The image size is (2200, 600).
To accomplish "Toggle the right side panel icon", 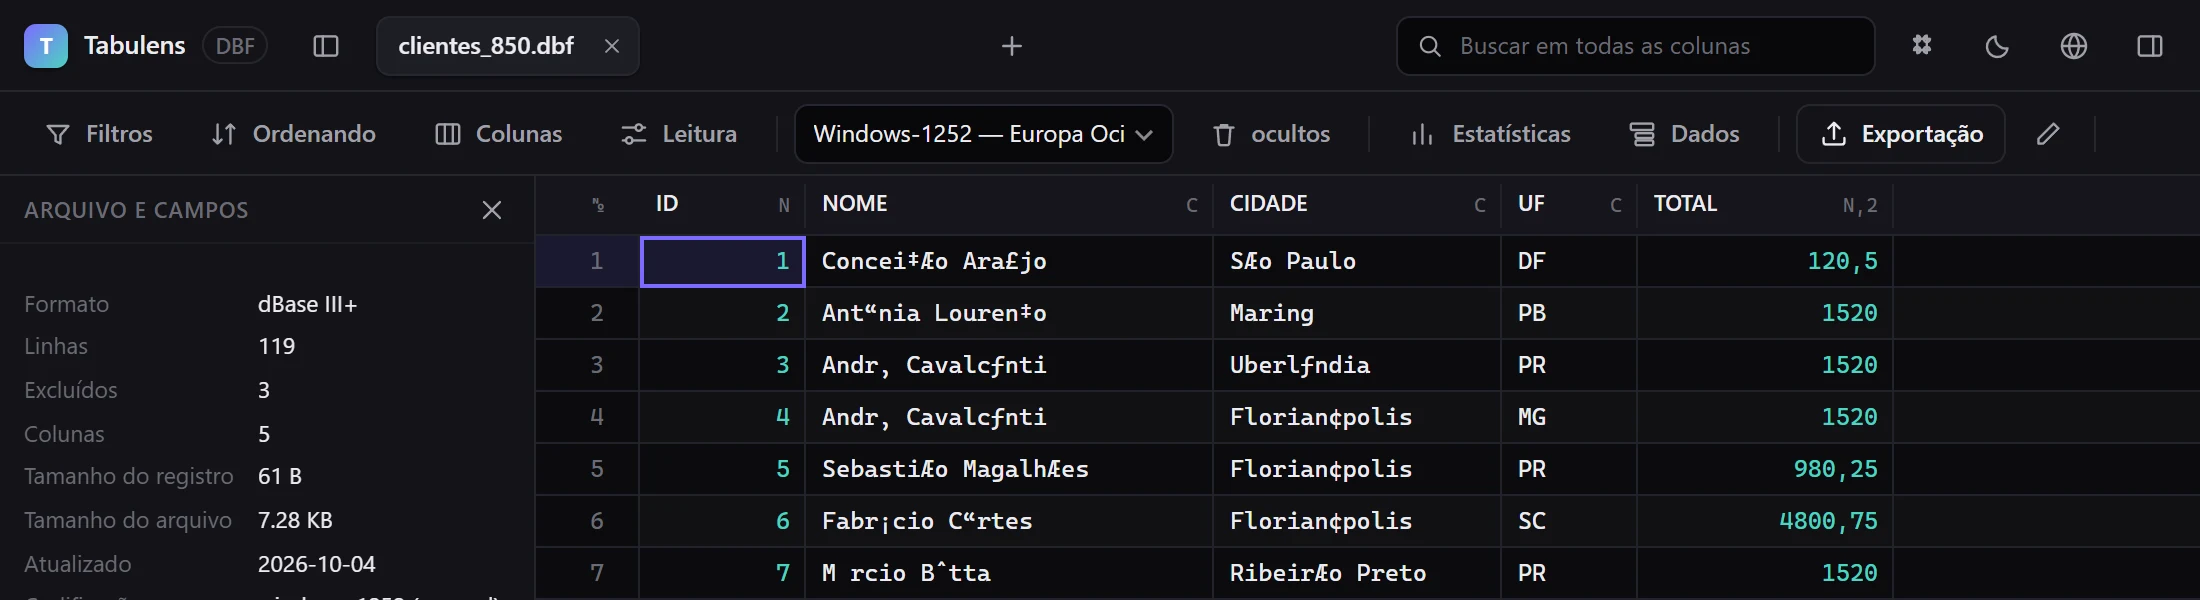I will click(x=2150, y=46).
